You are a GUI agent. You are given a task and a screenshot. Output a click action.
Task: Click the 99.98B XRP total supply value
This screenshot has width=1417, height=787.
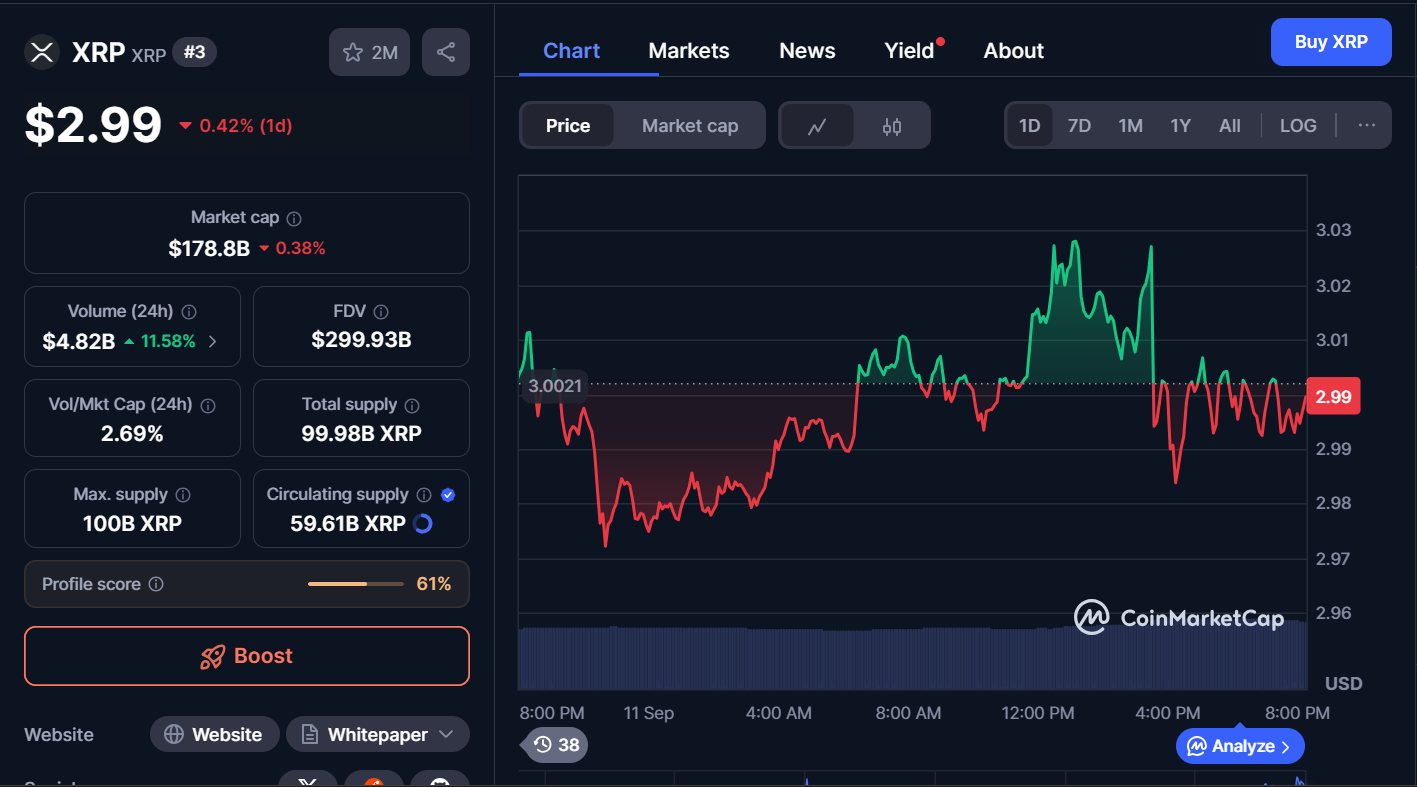[362, 434]
